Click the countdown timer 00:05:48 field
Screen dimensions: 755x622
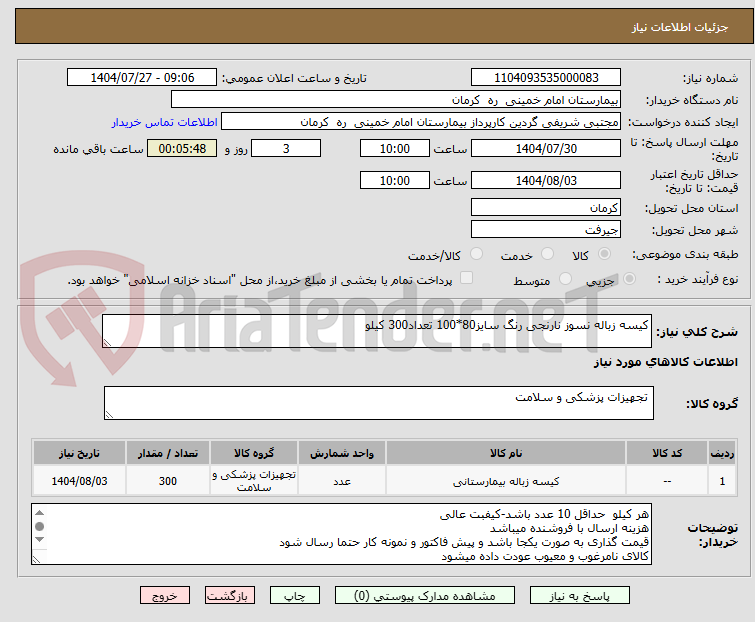click(x=182, y=148)
